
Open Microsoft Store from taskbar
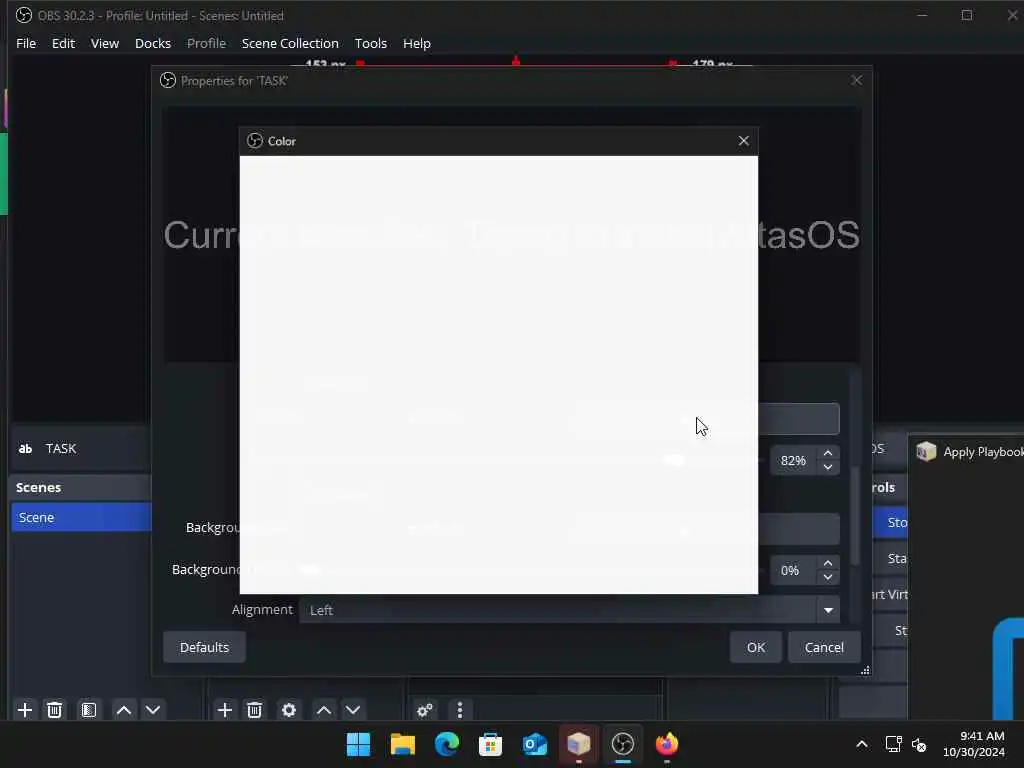coord(490,744)
